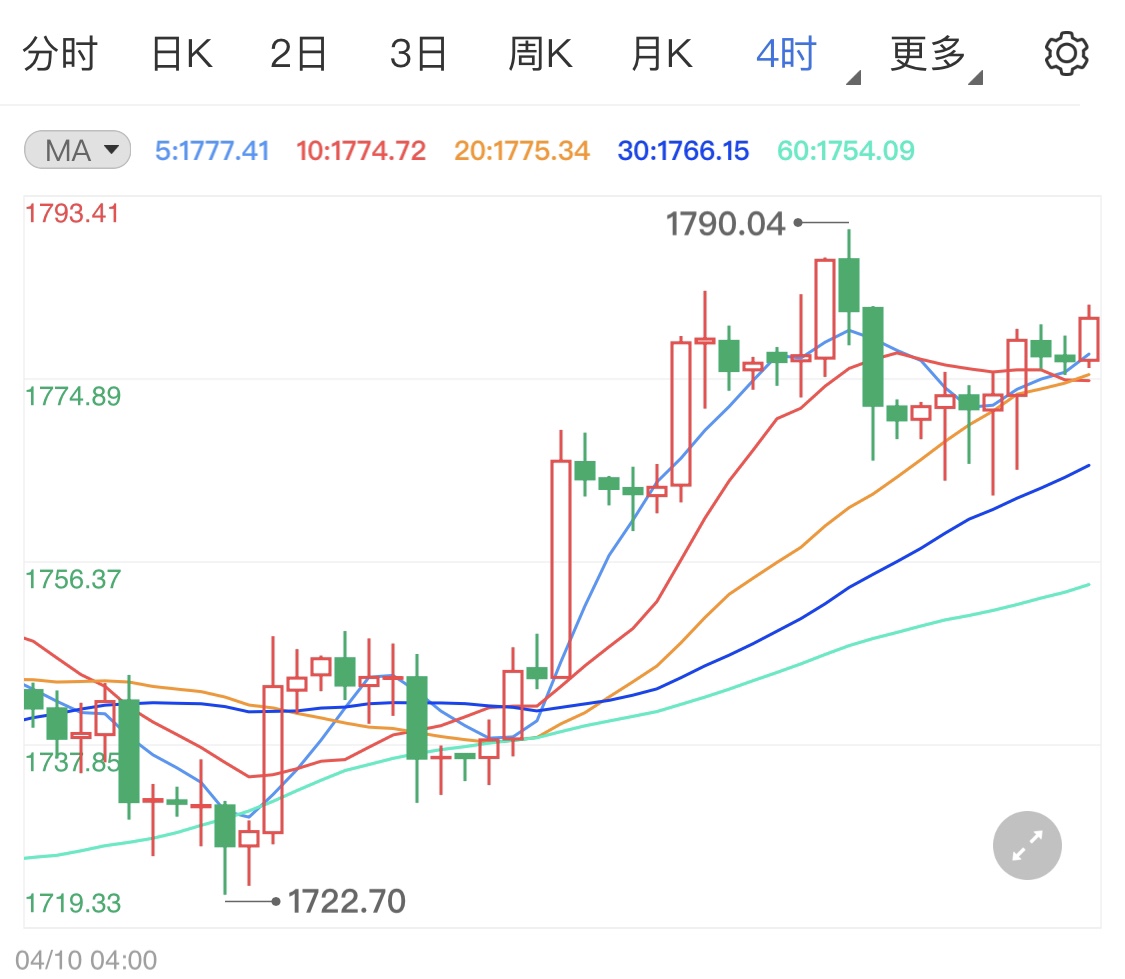Click the high price label 1790.04
The image size is (1125, 979).
click(x=725, y=224)
